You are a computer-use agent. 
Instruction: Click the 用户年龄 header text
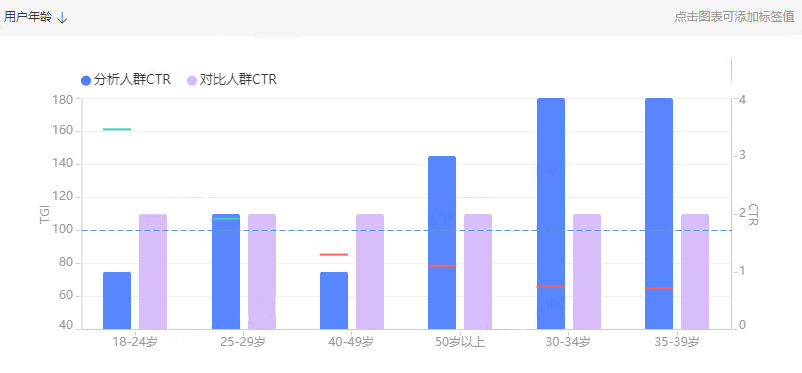[28, 17]
